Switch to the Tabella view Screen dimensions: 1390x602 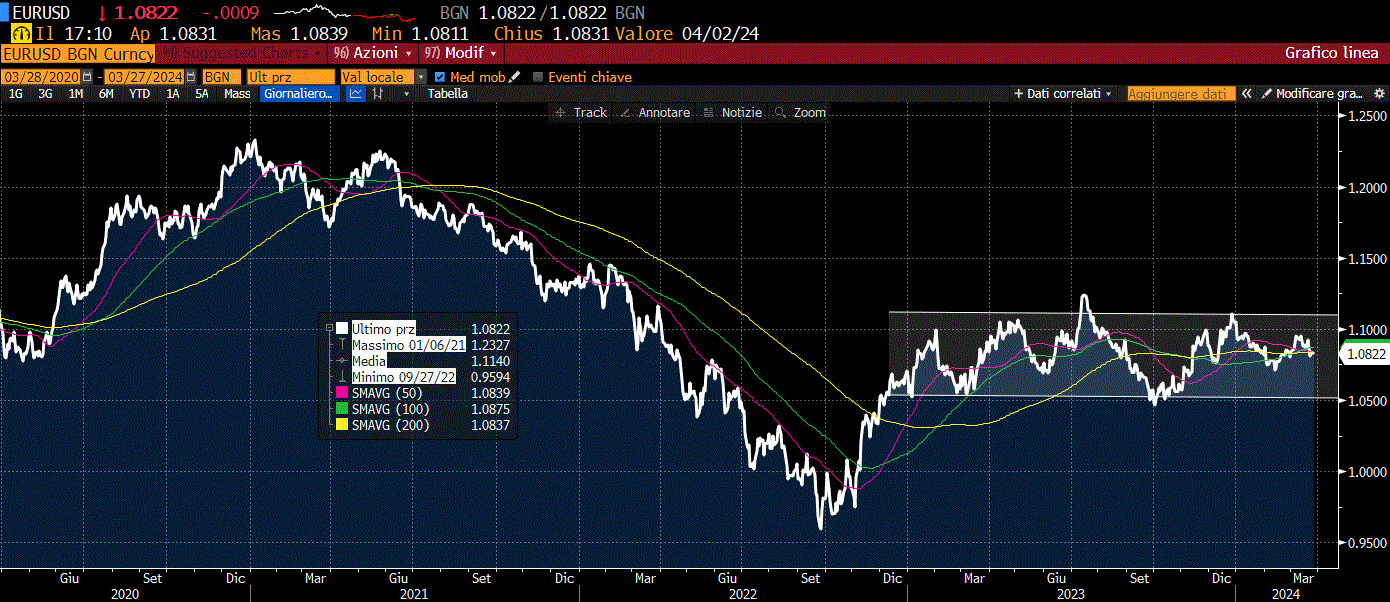click(447, 93)
